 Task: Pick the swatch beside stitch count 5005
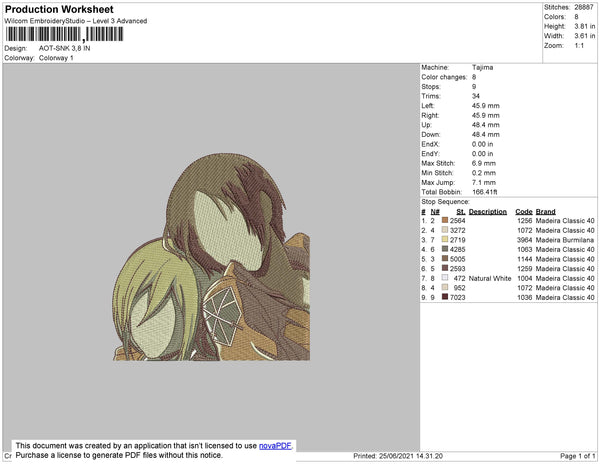(x=445, y=259)
